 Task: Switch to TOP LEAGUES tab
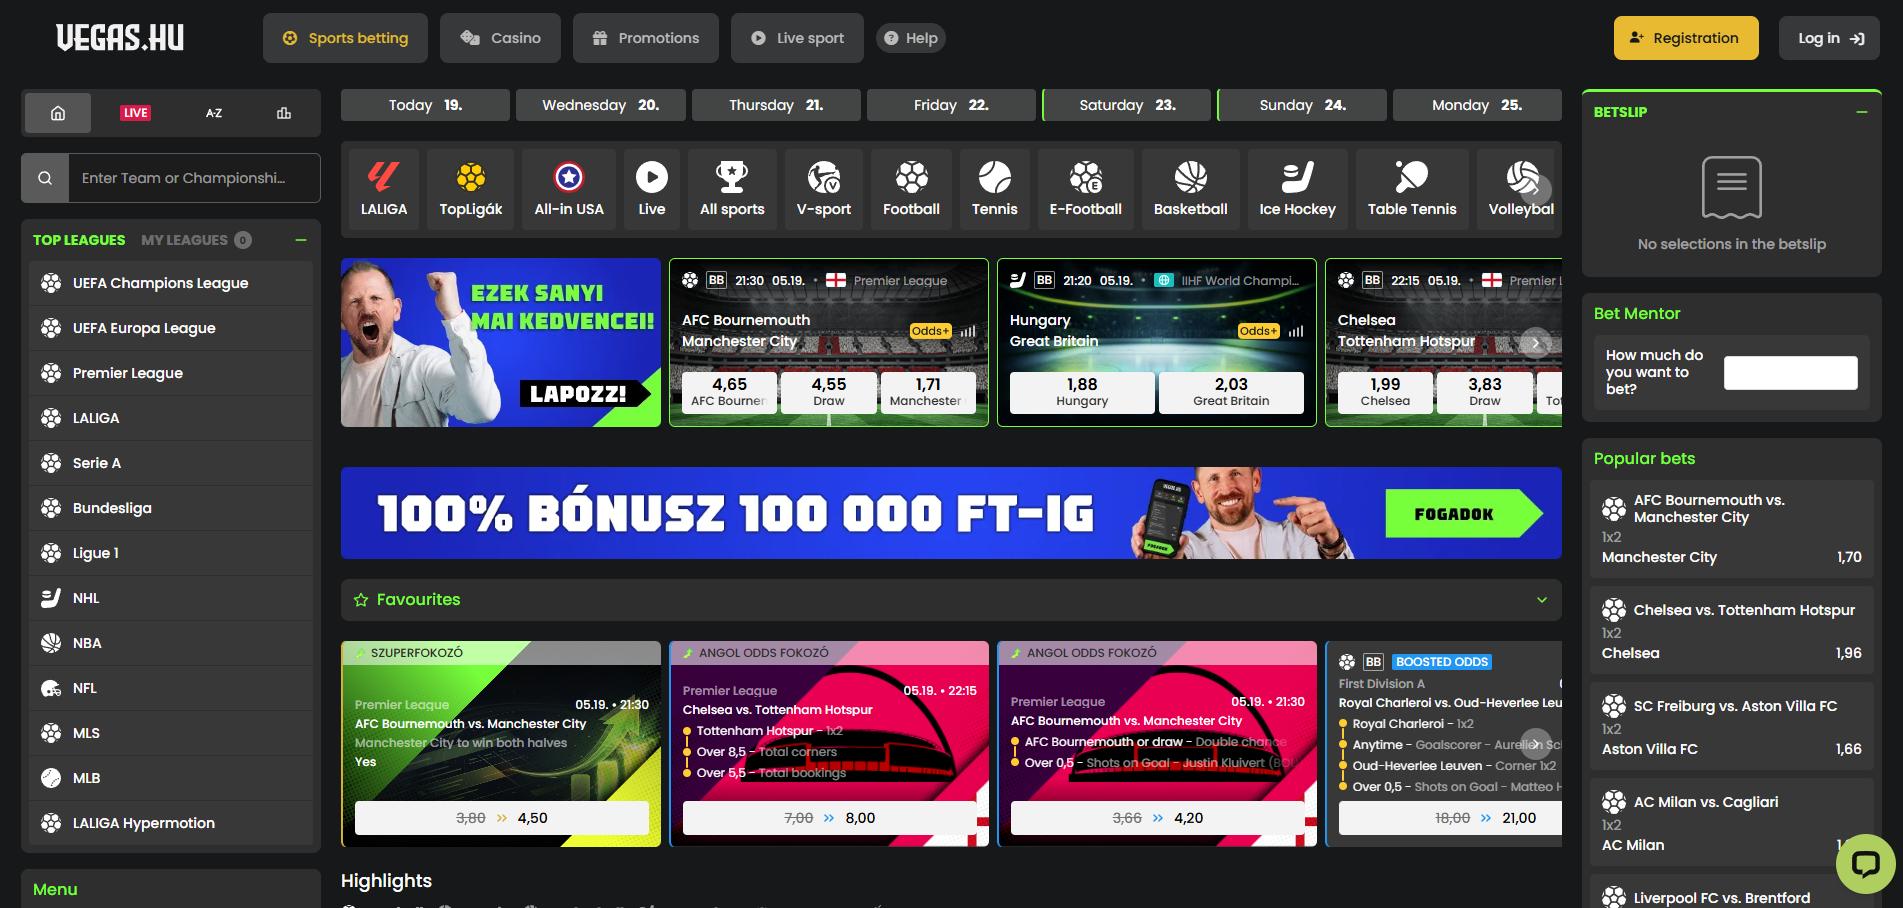pyautogui.click(x=79, y=240)
